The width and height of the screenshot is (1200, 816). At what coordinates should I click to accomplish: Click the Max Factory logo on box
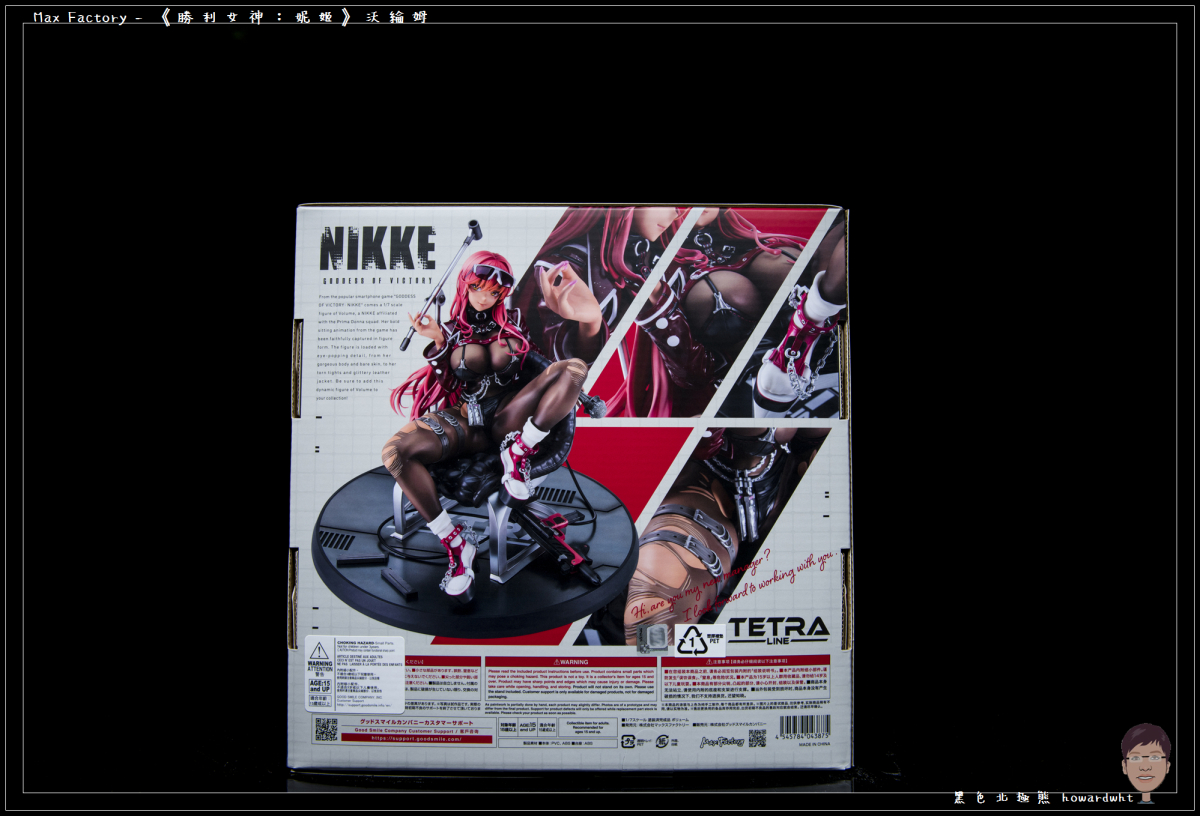click(718, 740)
